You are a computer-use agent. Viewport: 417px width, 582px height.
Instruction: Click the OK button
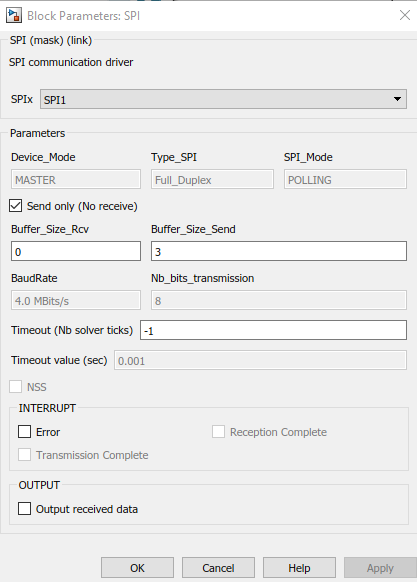click(x=137, y=568)
